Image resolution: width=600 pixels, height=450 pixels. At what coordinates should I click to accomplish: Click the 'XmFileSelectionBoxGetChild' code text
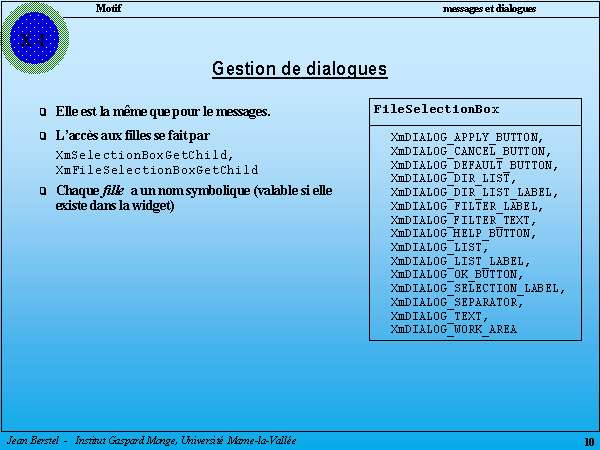tap(157, 170)
